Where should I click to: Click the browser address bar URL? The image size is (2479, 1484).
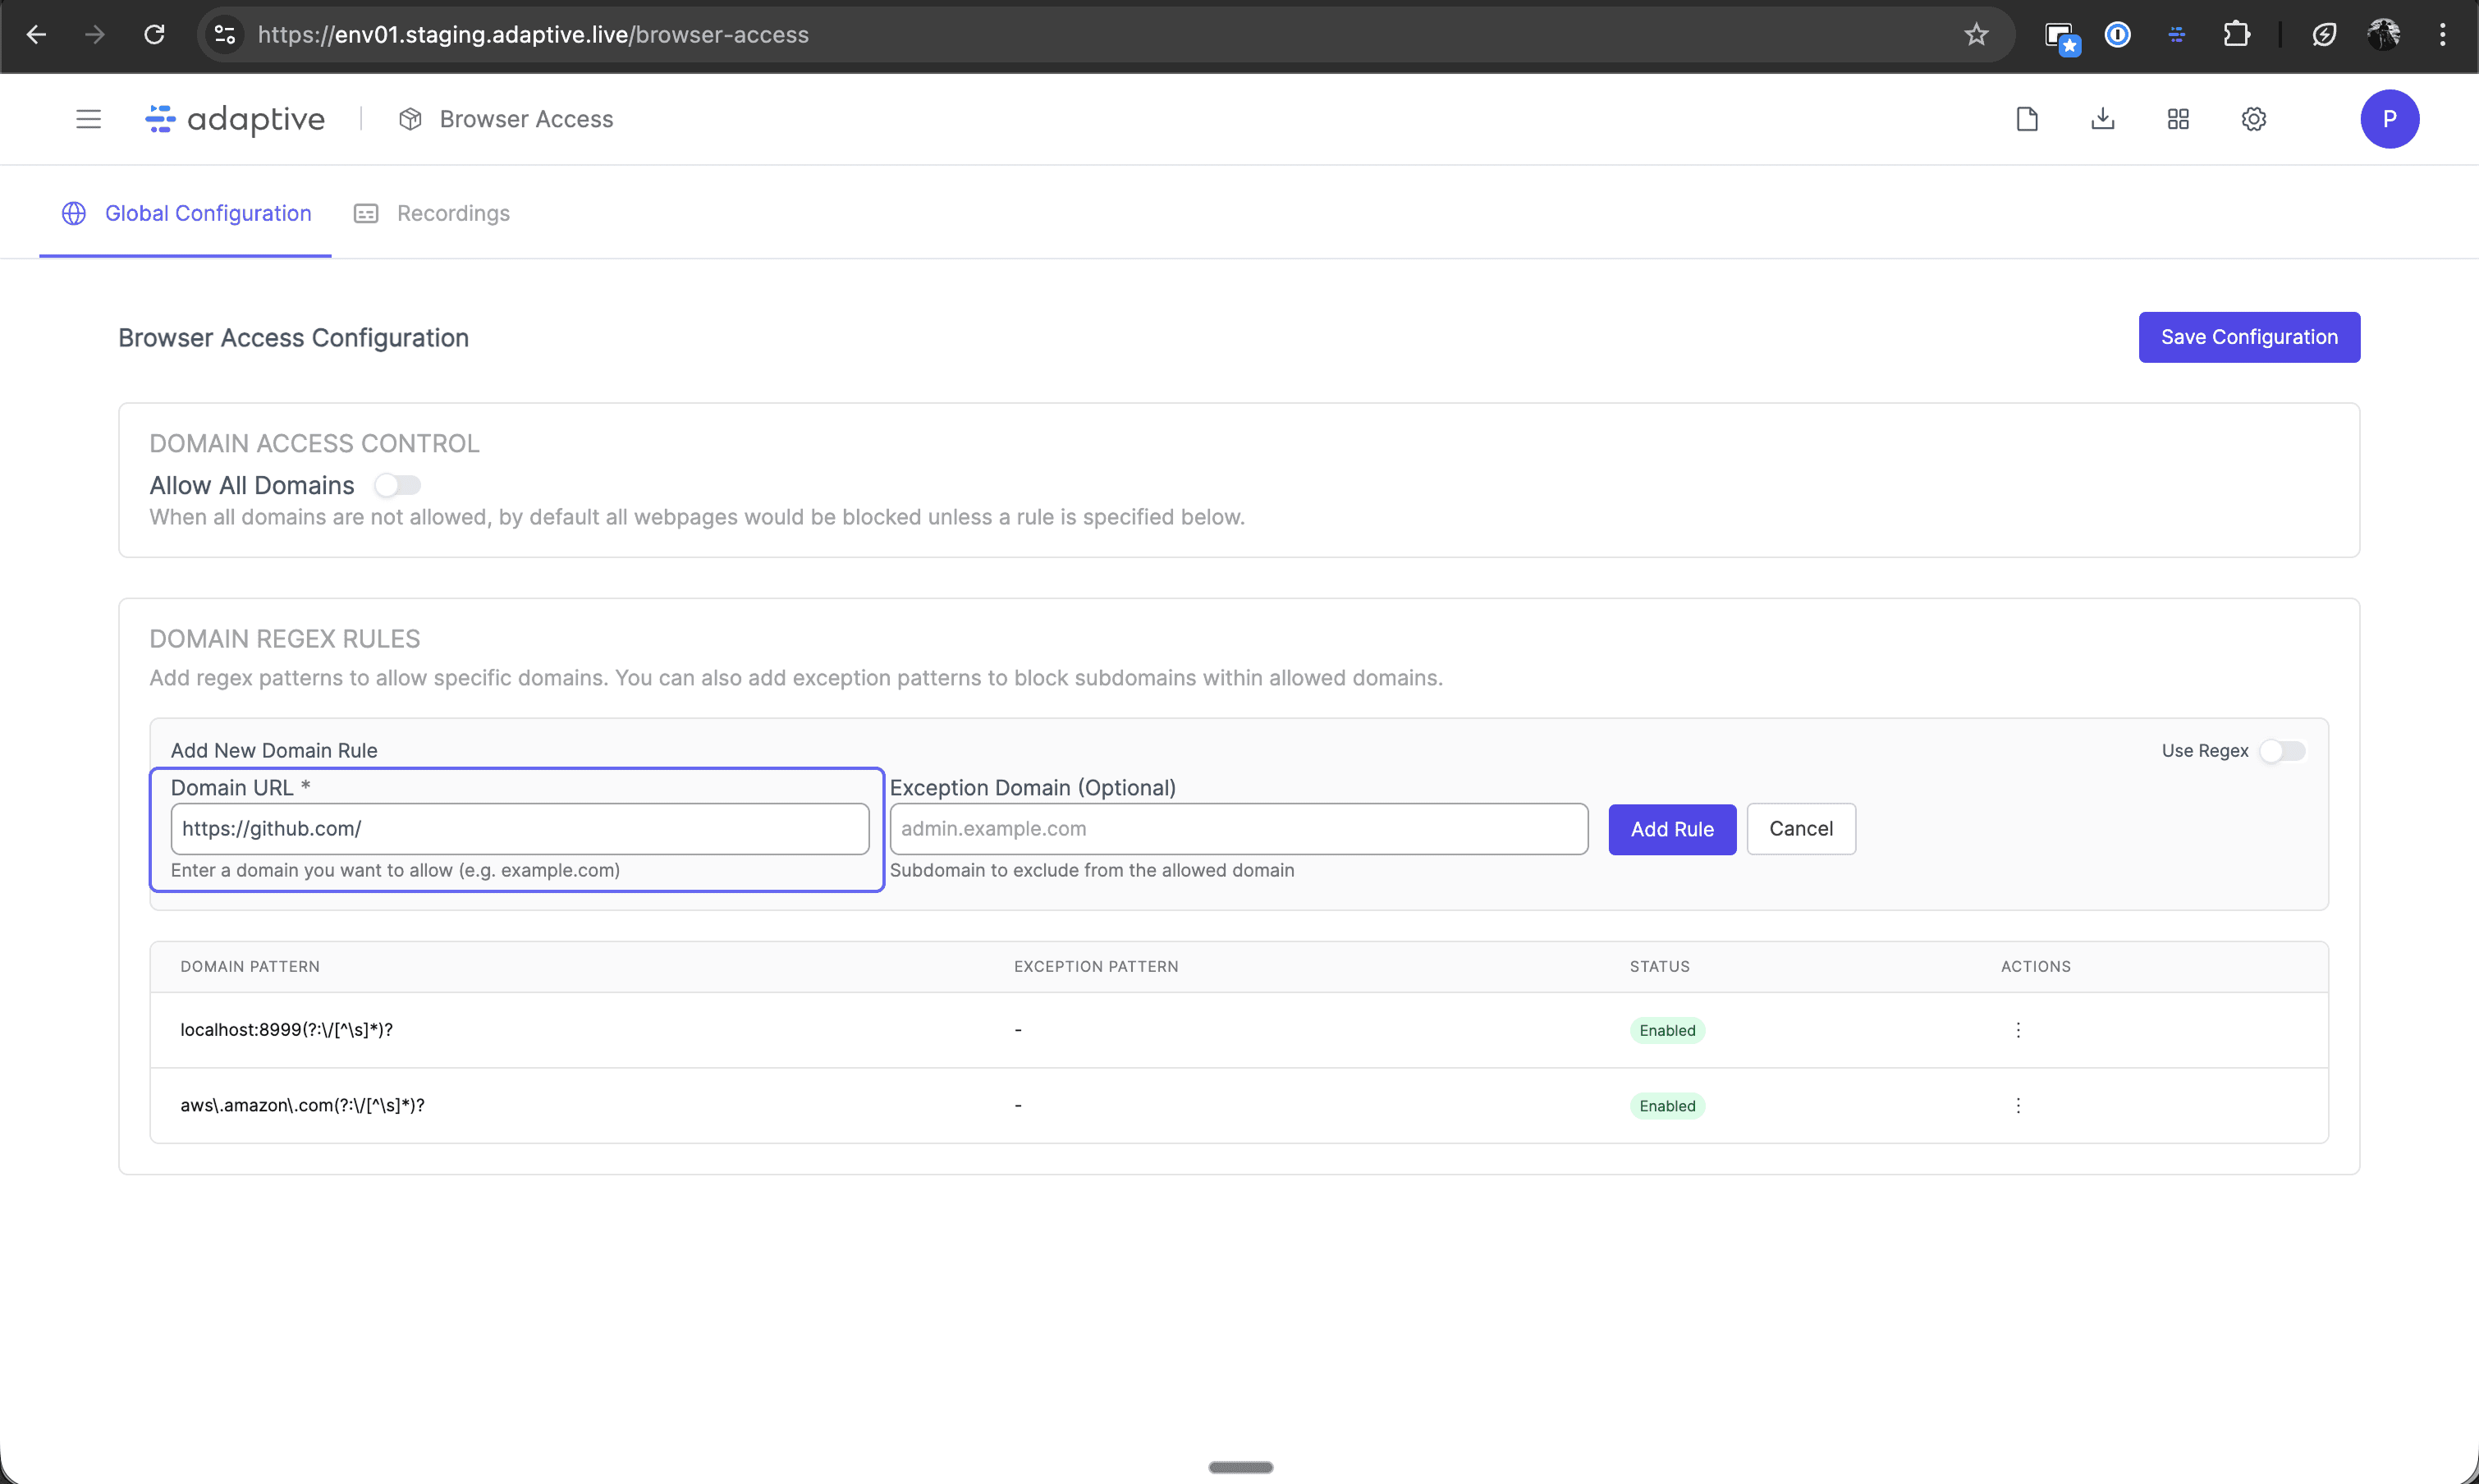(533, 35)
